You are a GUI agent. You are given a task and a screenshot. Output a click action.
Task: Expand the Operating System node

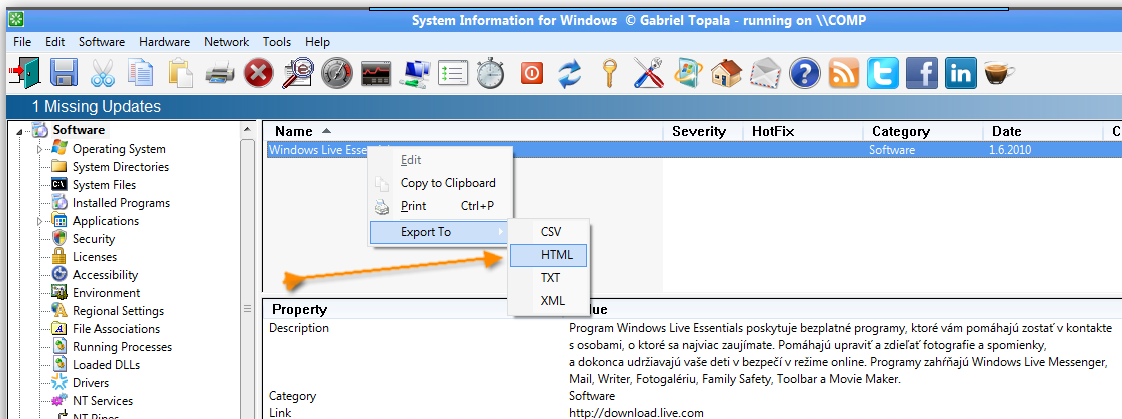click(x=40, y=149)
